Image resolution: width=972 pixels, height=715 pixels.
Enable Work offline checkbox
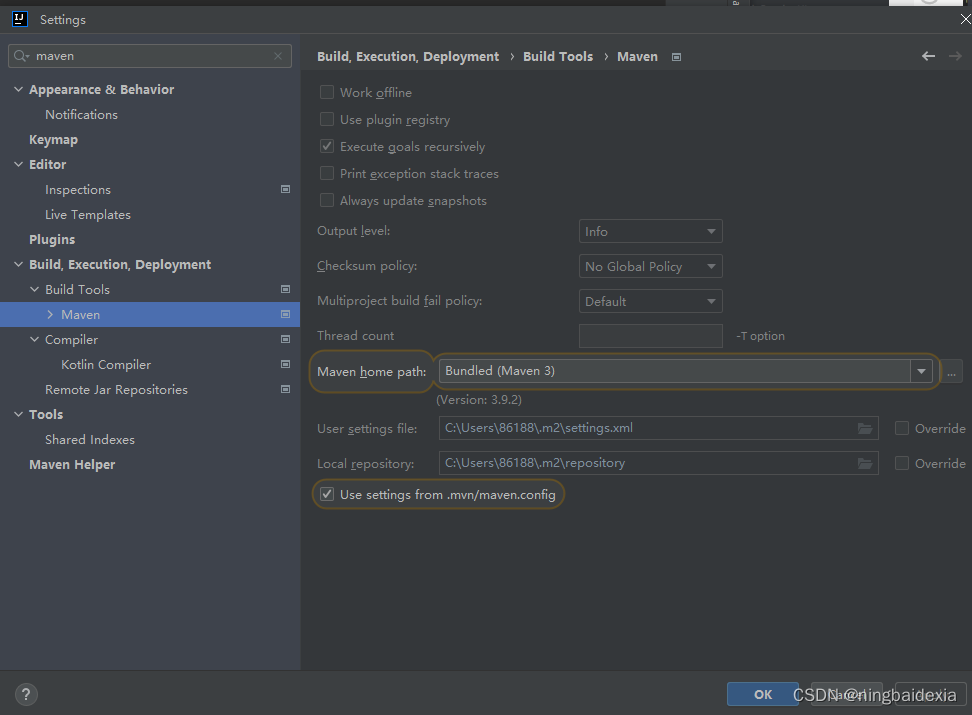click(327, 92)
